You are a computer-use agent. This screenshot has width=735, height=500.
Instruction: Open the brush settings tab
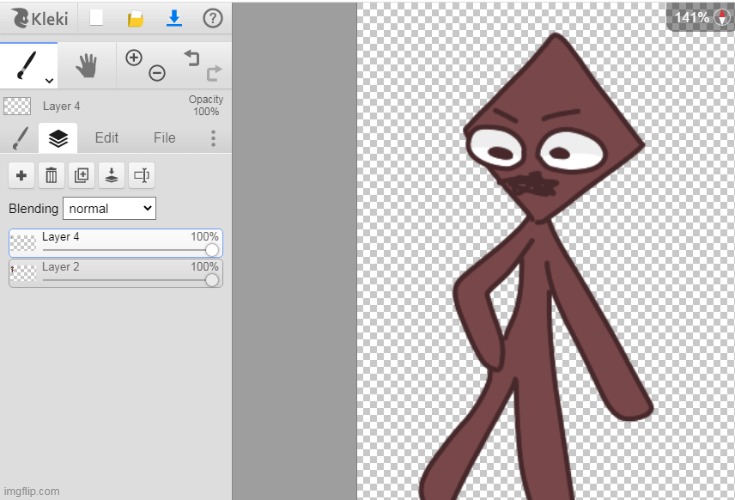(20, 138)
